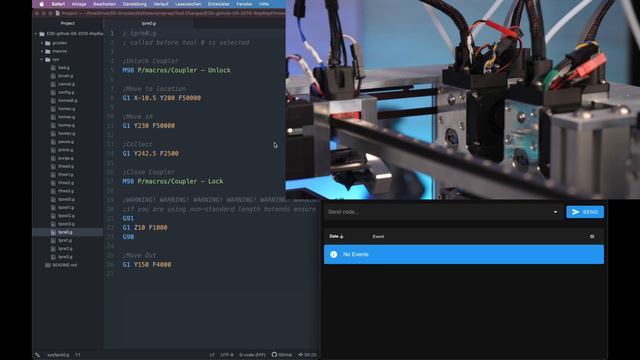Click the gcodes folder icon

(48, 43)
